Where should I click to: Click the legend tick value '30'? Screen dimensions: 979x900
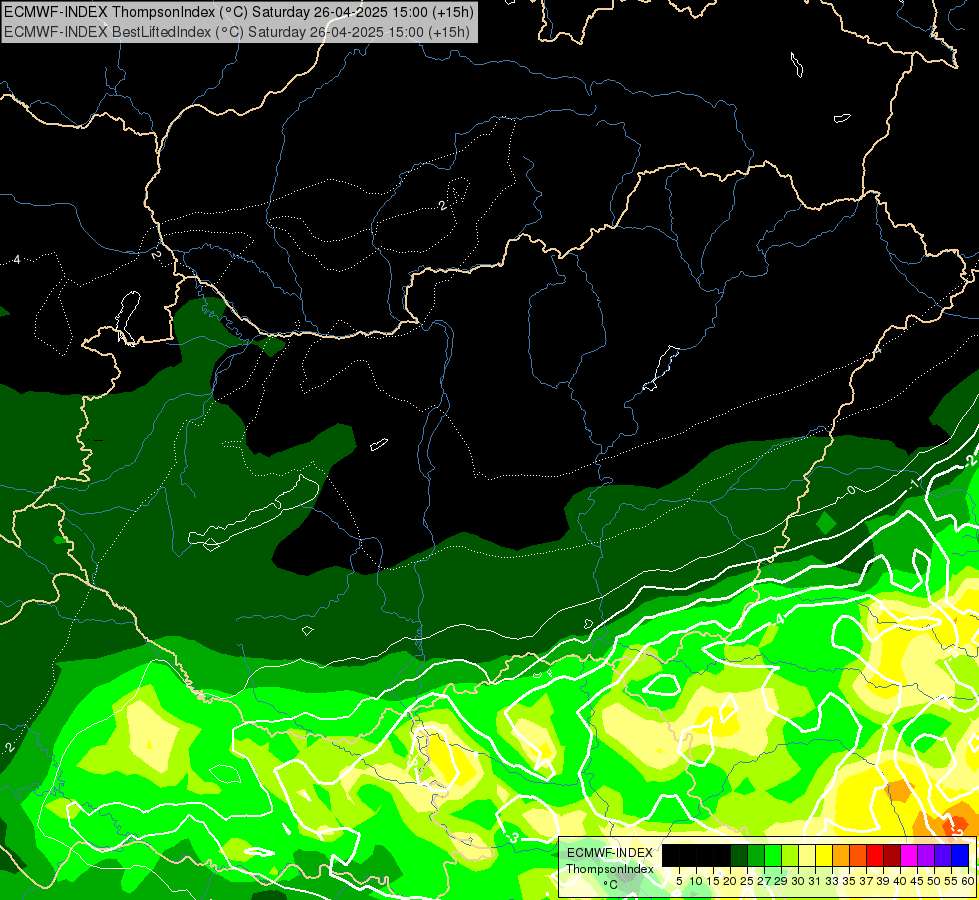tap(798, 881)
